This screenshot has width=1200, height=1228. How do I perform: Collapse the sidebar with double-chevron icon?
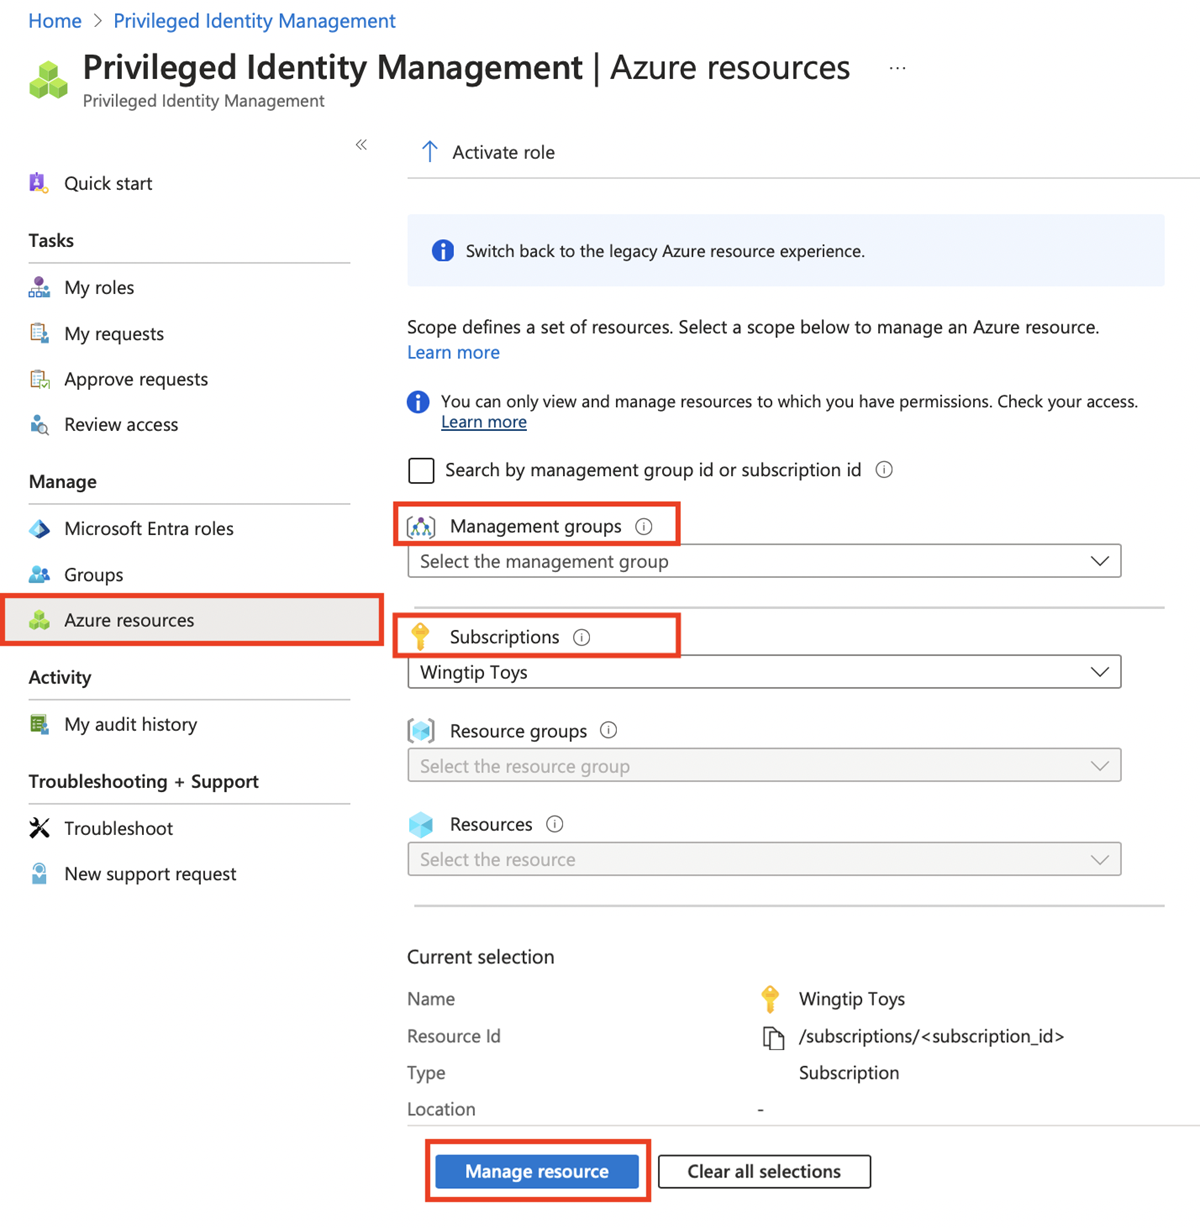tap(361, 145)
